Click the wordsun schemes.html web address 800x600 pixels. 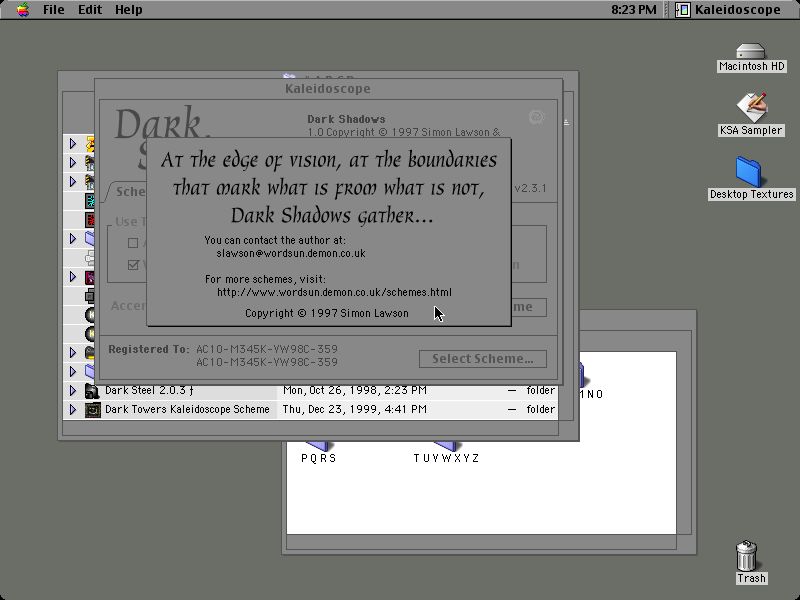(x=334, y=292)
